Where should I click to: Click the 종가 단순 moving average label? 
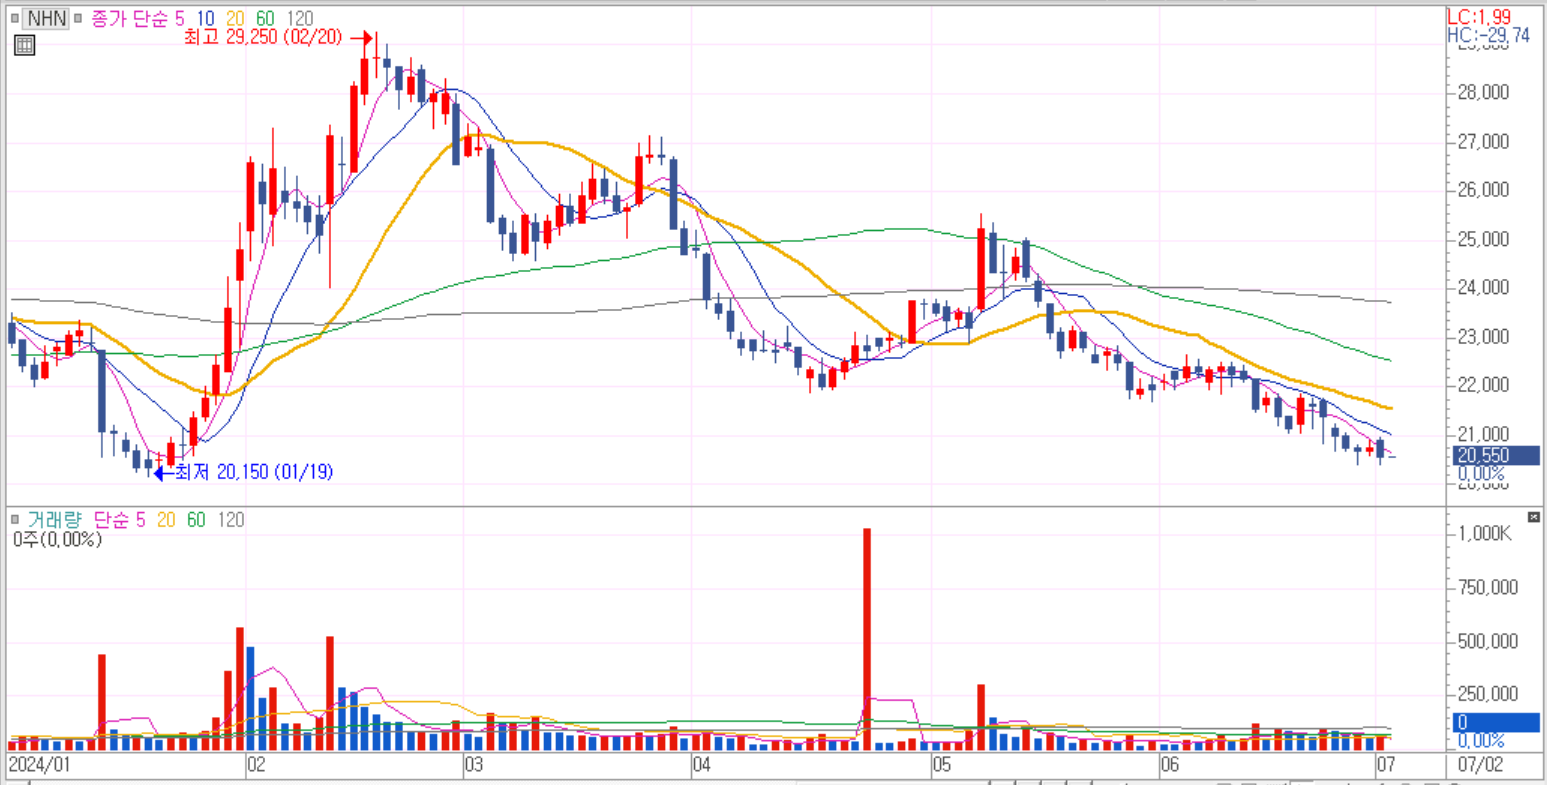tap(132, 18)
